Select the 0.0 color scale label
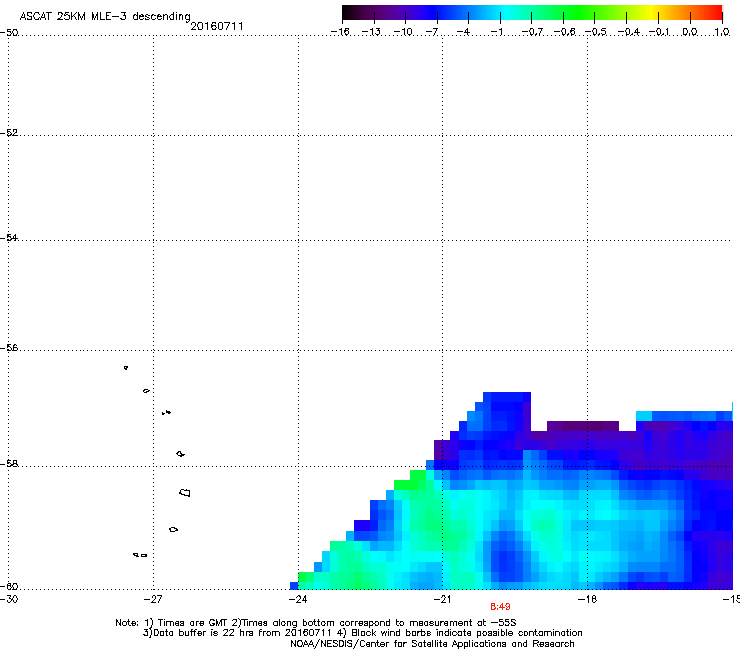Screen dimensions: 740x650 click(690, 32)
